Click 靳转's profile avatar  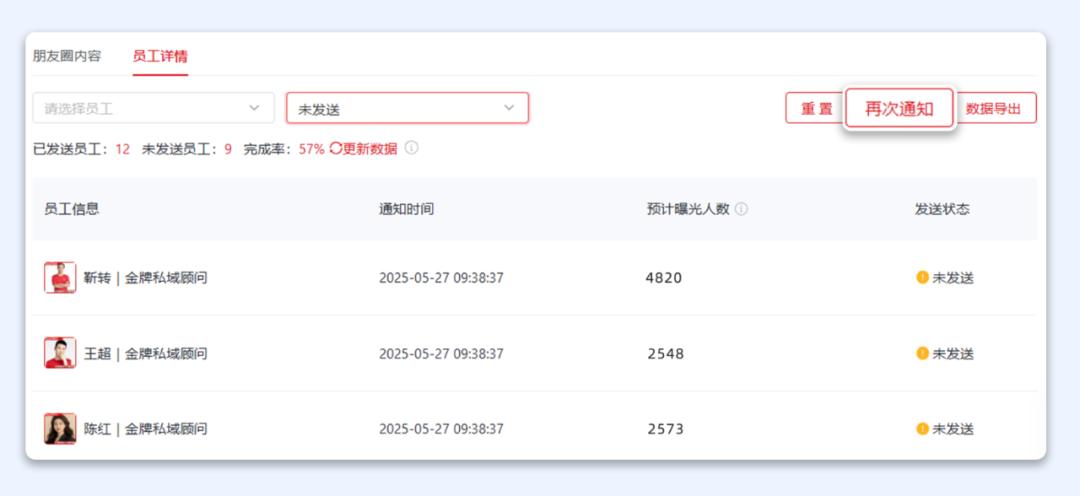click(x=60, y=277)
